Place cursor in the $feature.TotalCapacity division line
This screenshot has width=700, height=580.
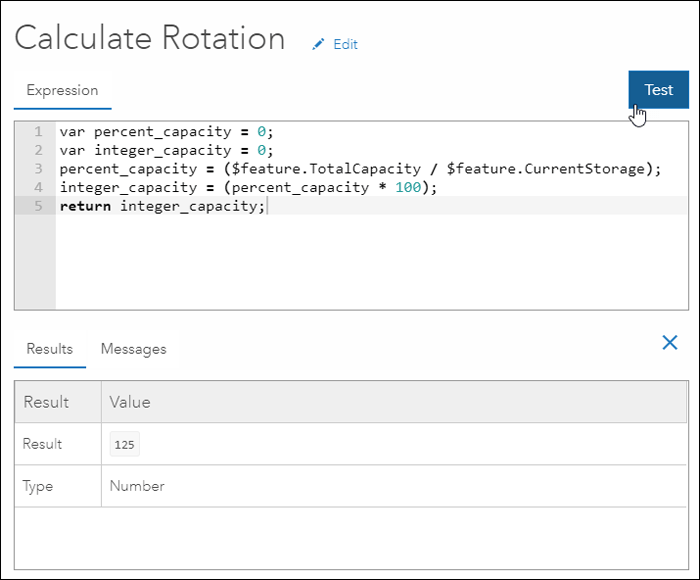360,169
